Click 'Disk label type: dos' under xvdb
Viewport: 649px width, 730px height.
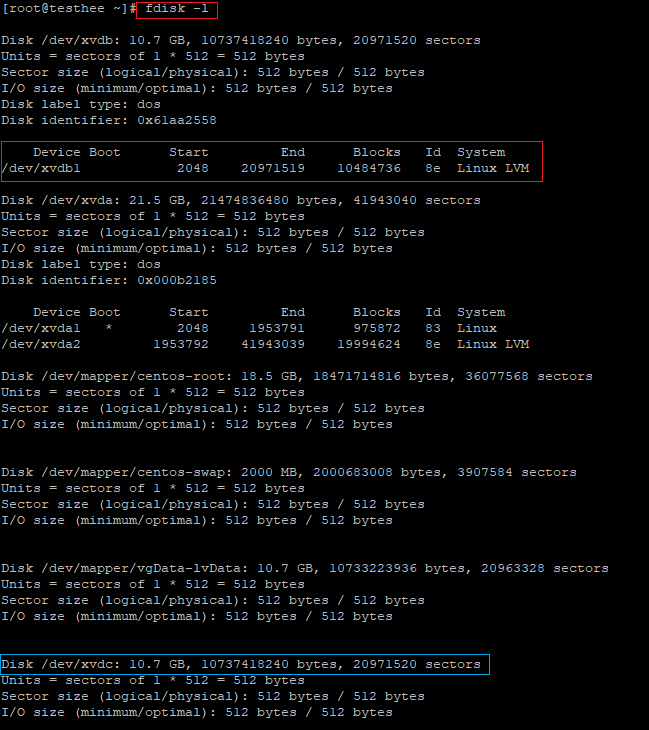[81, 105]
